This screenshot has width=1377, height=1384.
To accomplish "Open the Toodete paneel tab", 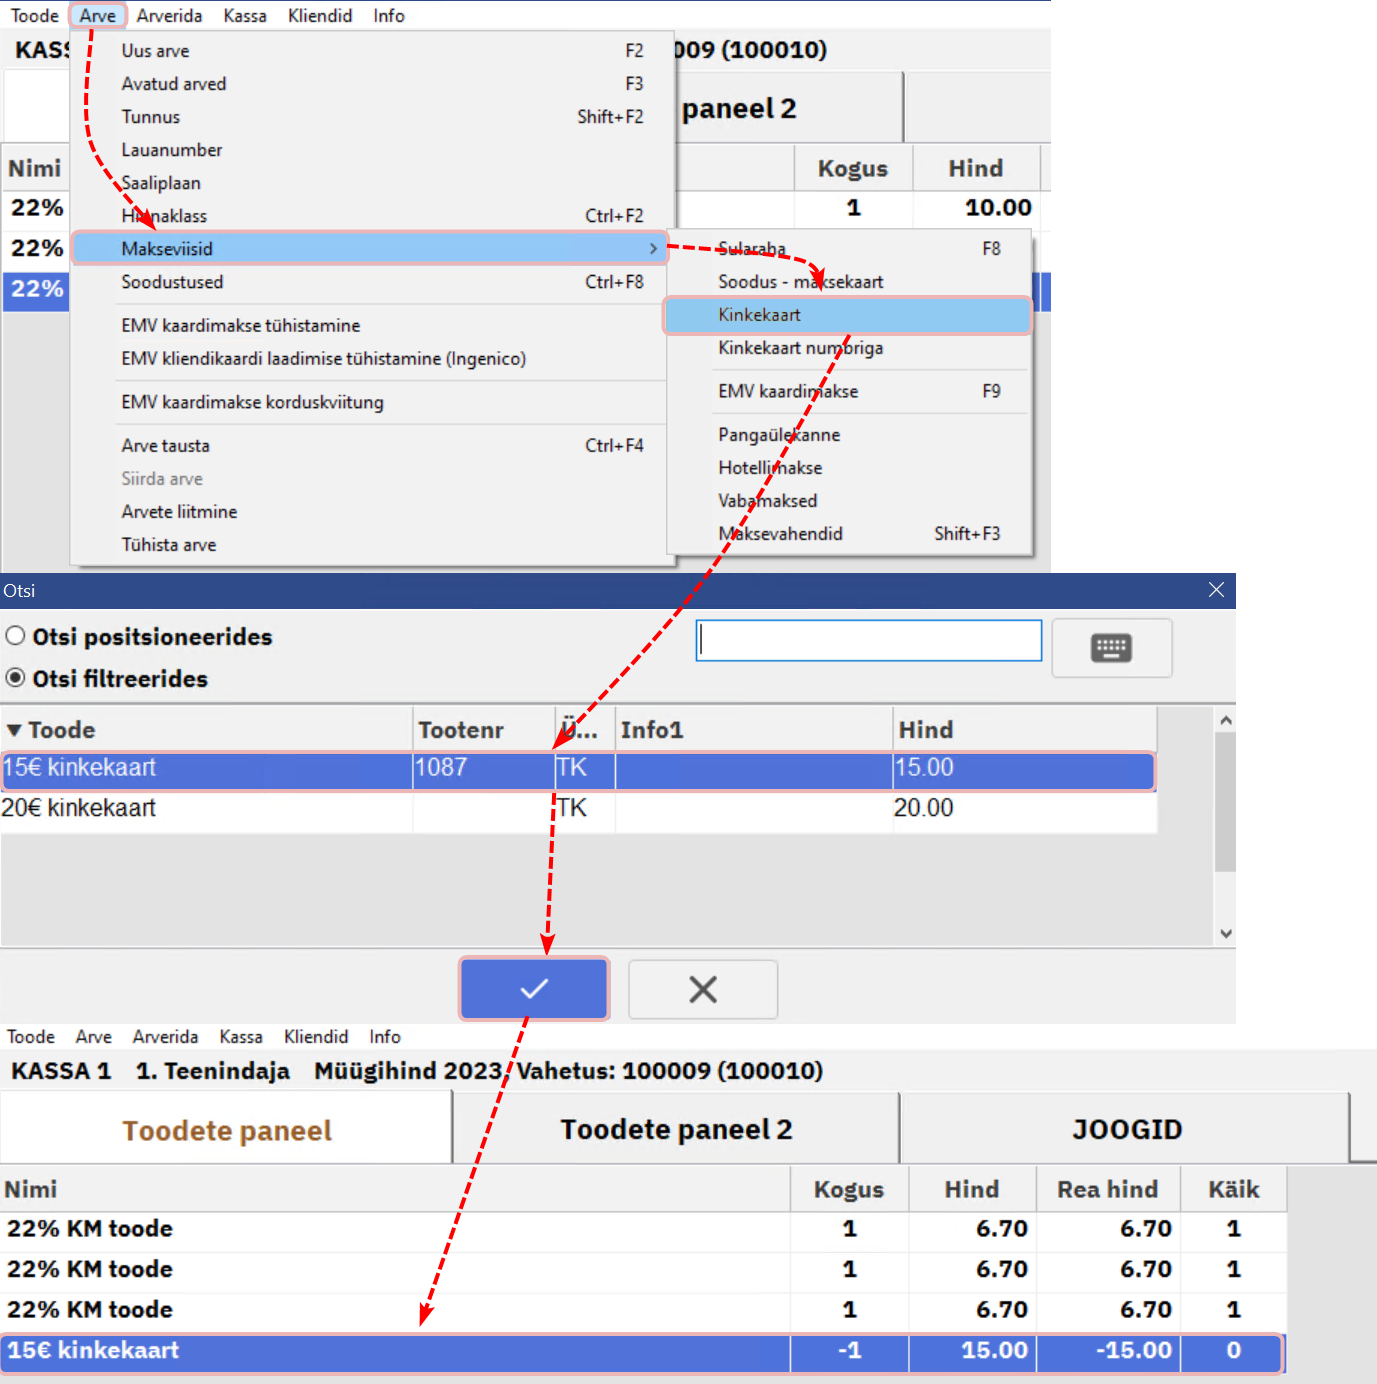I will tap(227, 1130).
